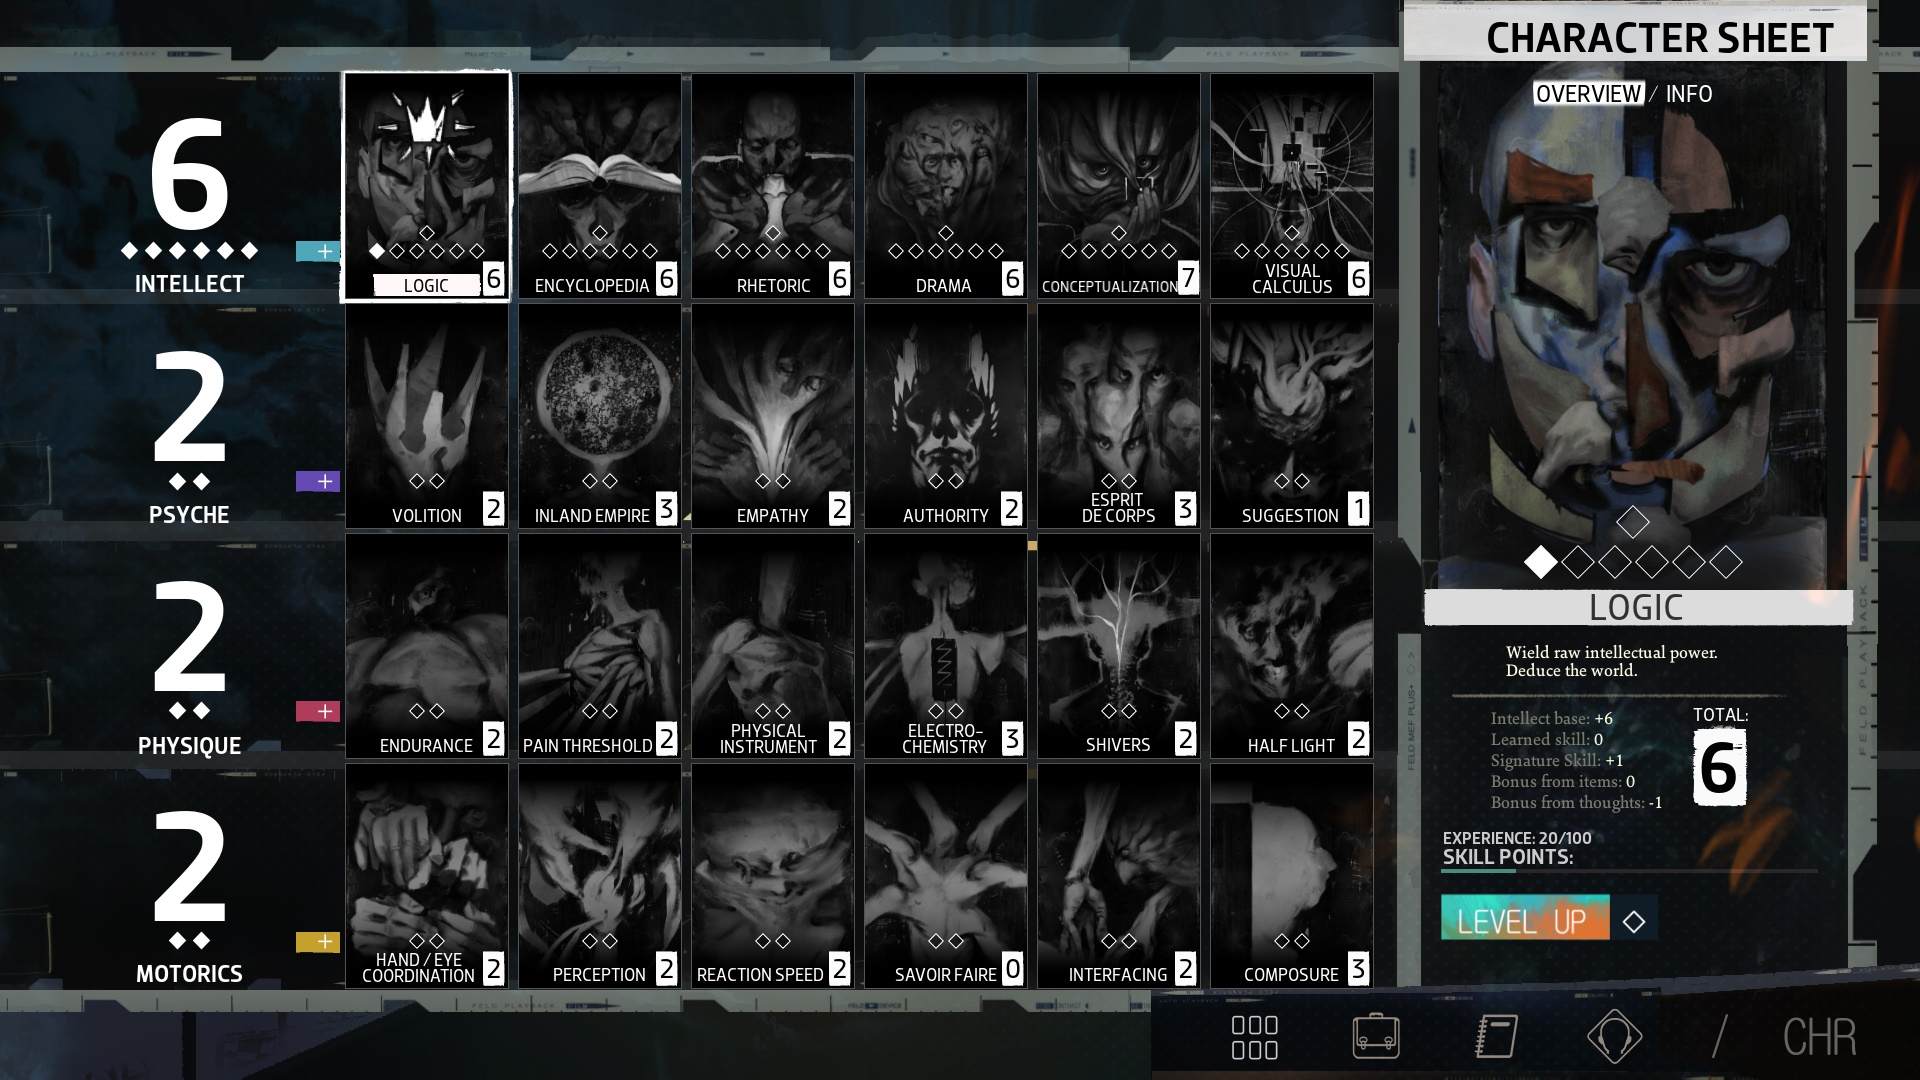This screenshot has width=1920, height=1080.
Task: Increase Motorics with the yellow plus
Action: coord(318,942)
